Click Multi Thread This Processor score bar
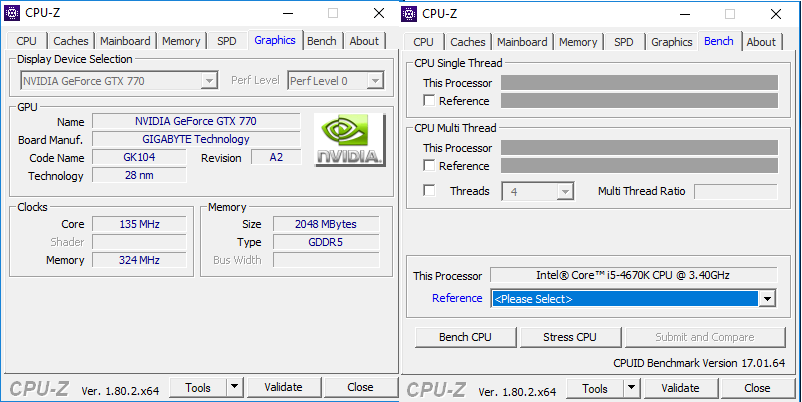Viewport: 802px width, 402px height. [639, 147]
